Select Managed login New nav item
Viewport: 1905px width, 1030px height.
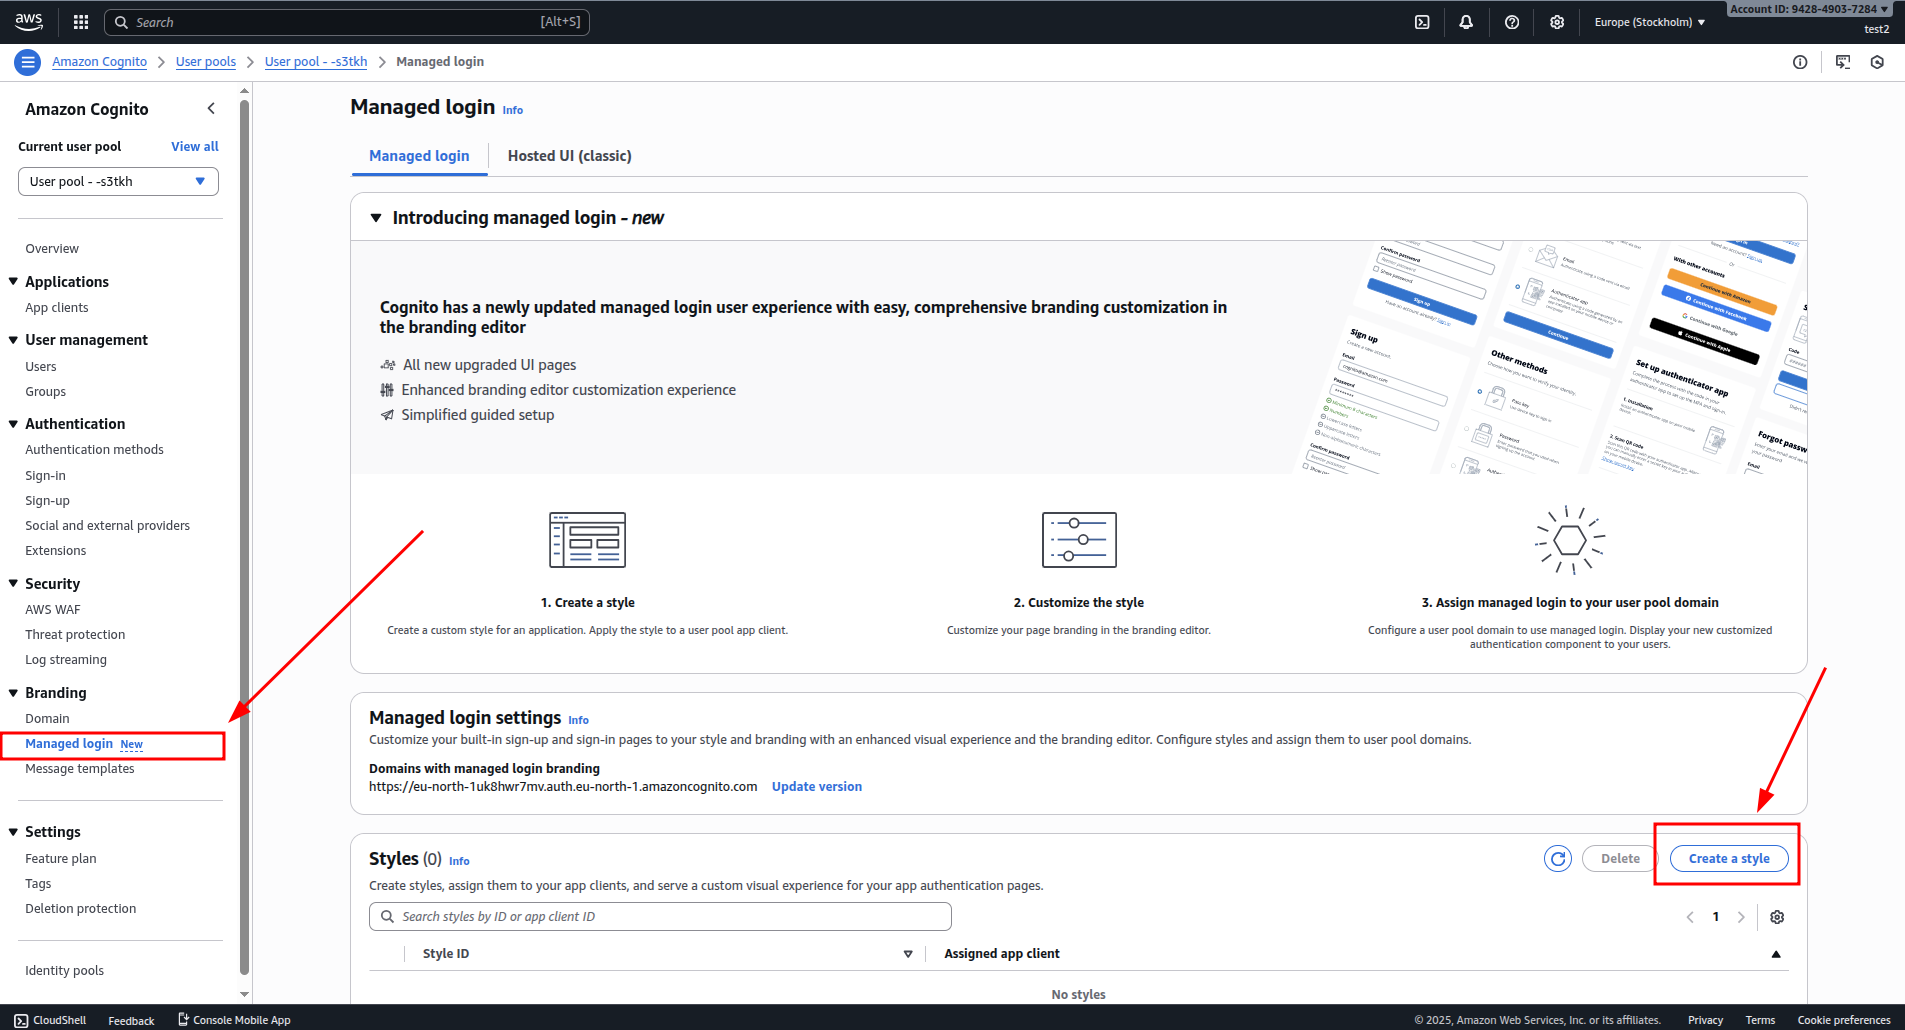tap(84, 744)
